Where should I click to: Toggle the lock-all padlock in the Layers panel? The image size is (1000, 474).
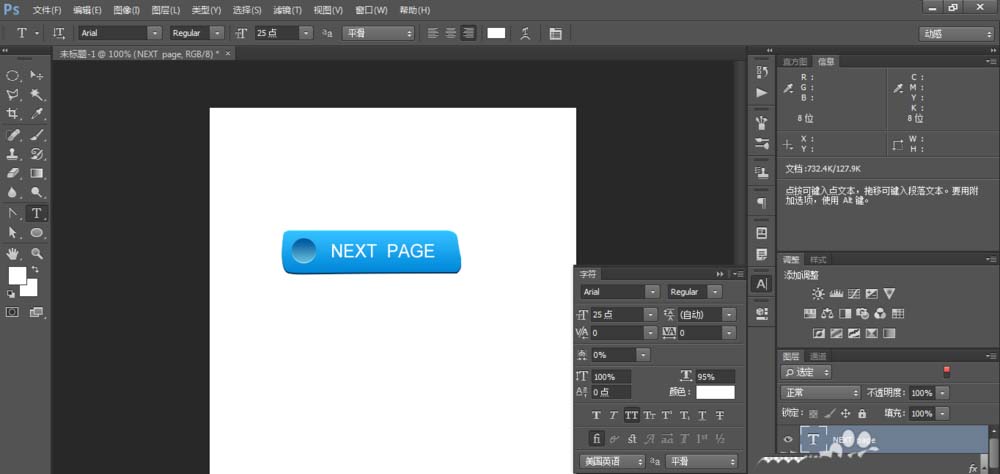pyautogui.click(x=862, y=413)
